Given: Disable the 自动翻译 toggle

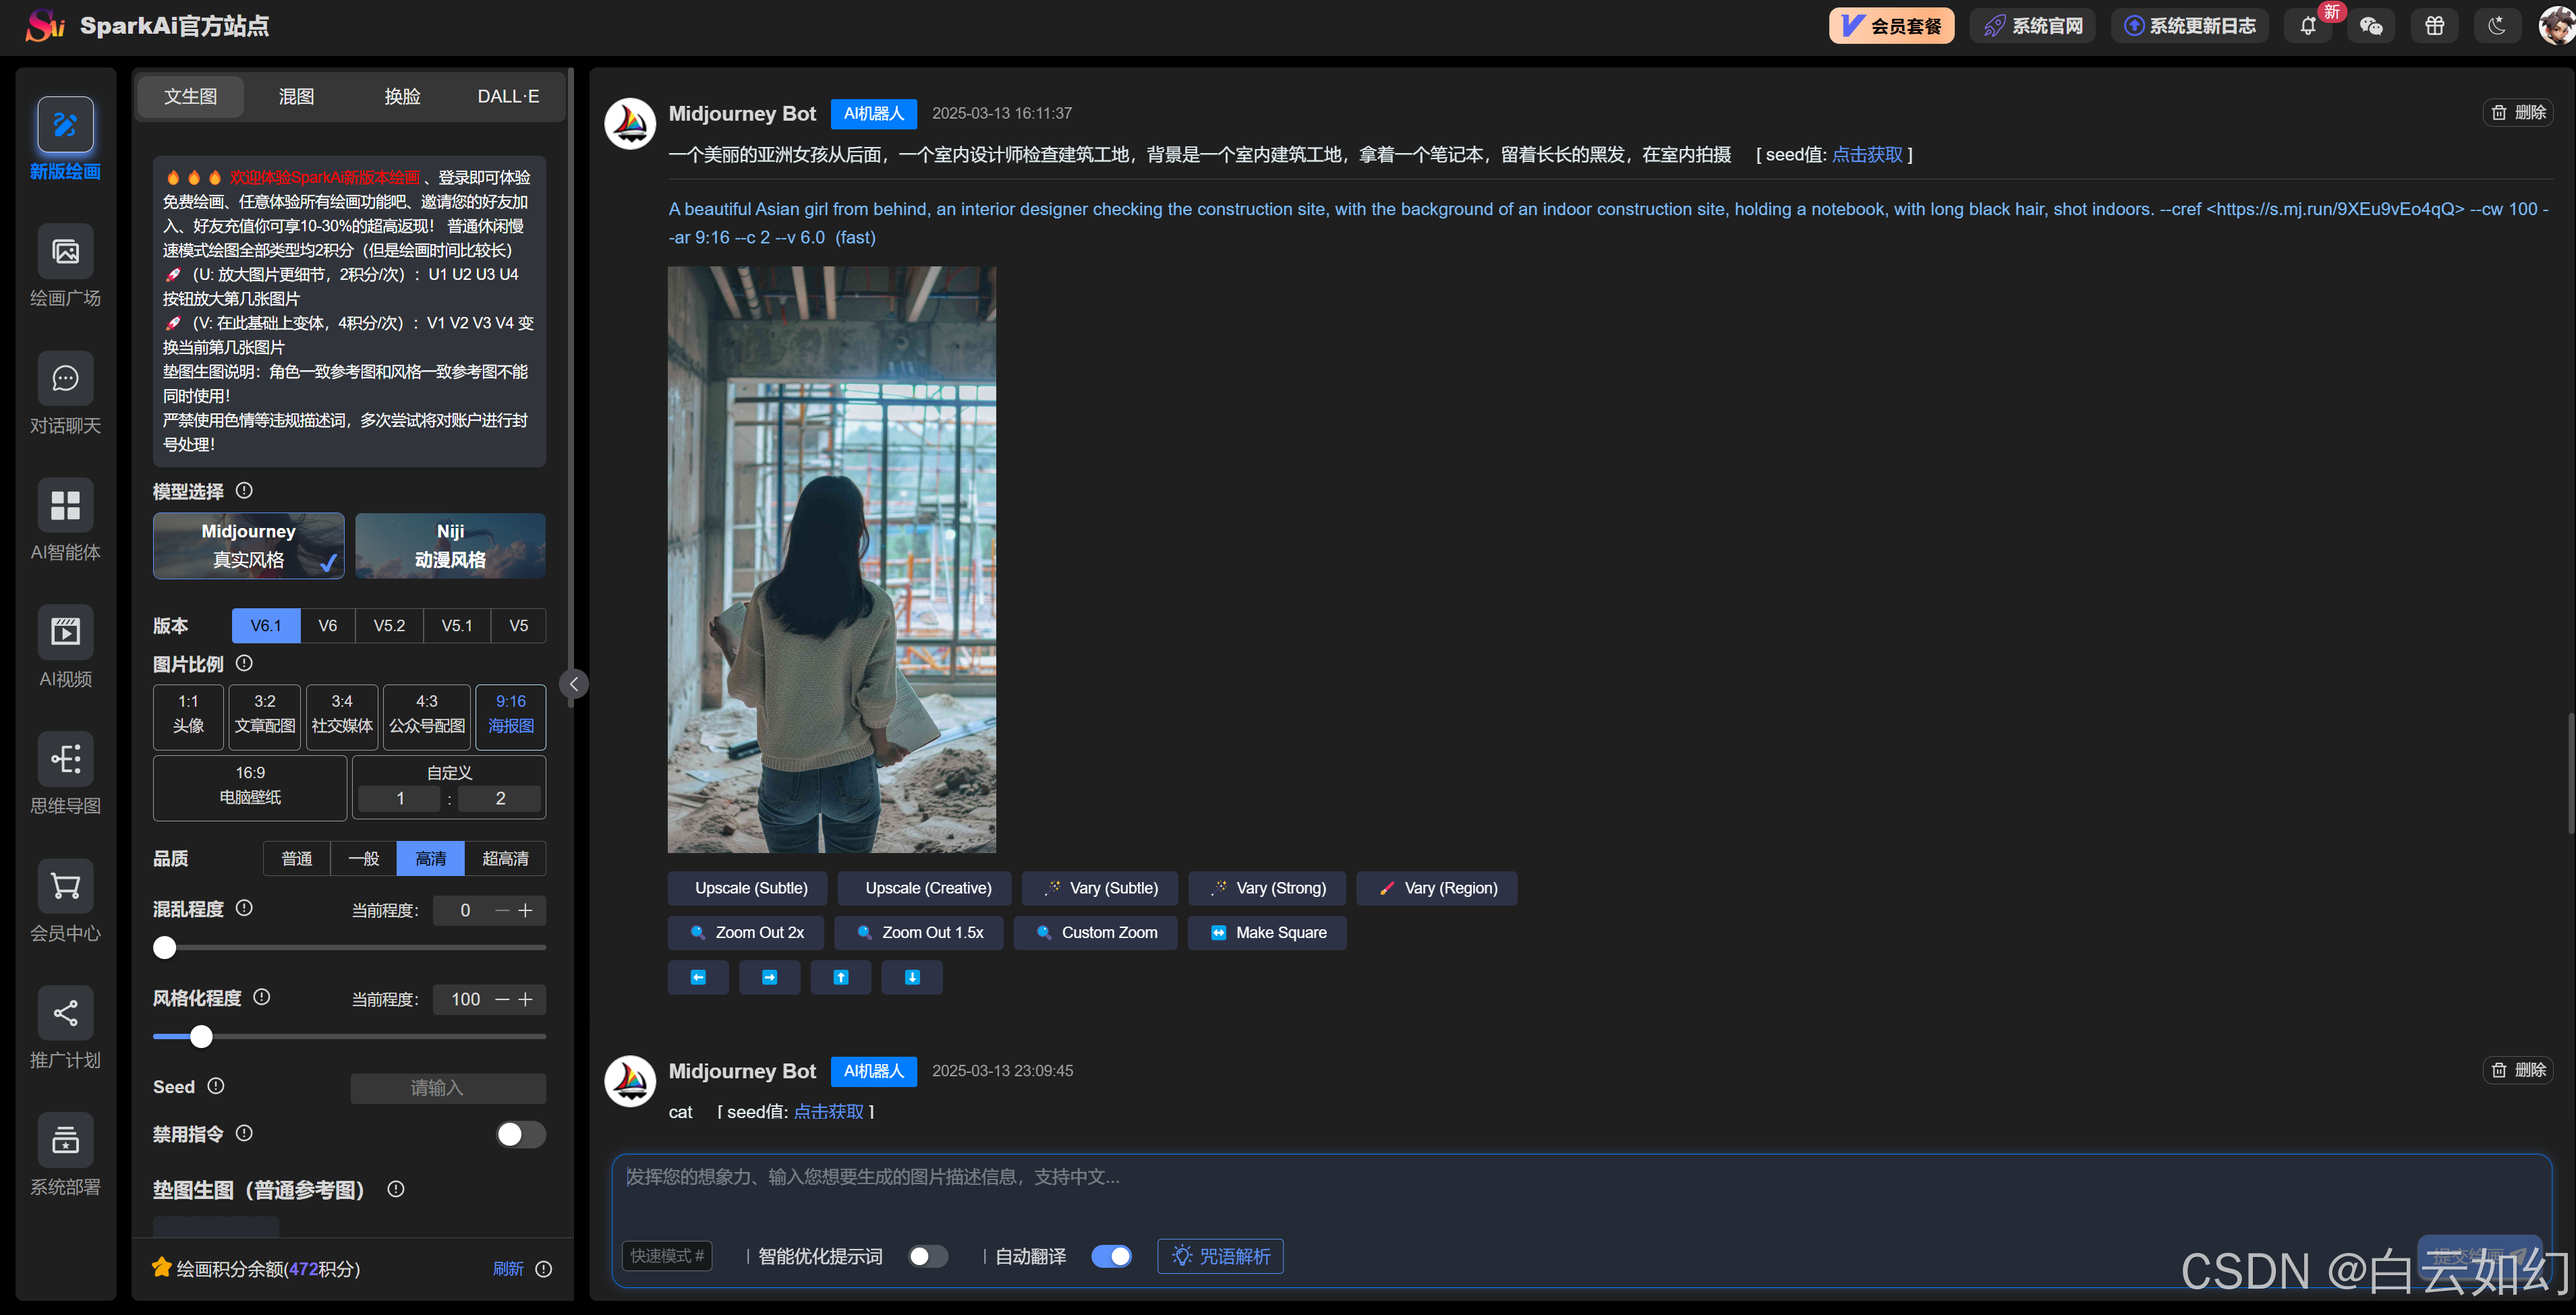Looking at the screenshot, I should [x=1111, y=1256].
